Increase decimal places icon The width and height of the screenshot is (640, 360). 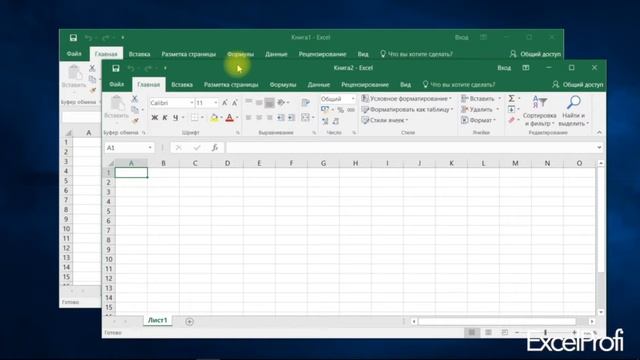325,121
